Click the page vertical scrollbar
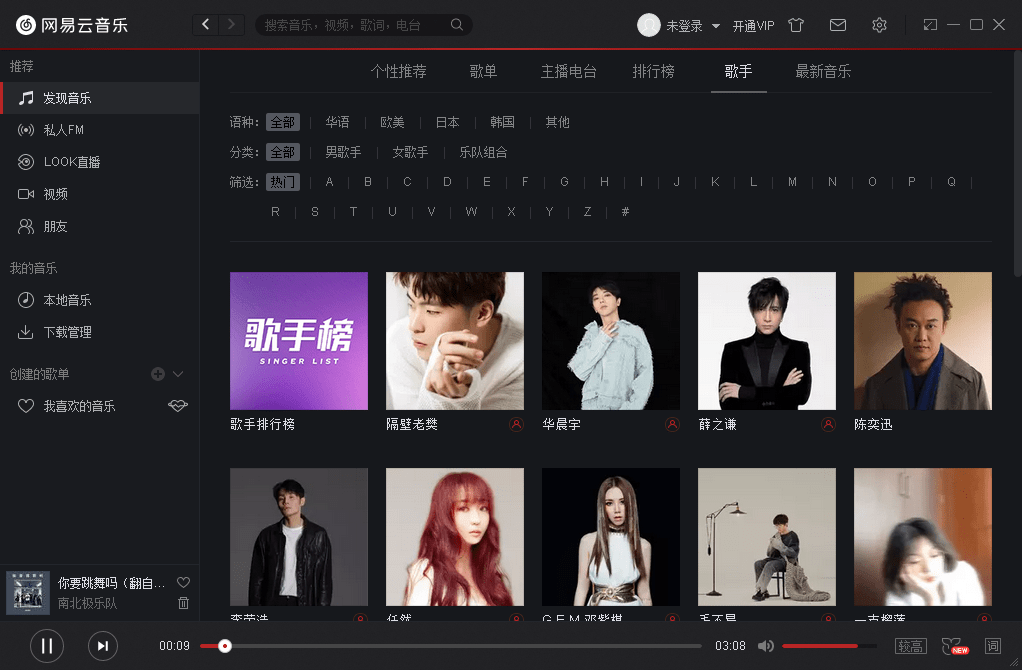1022x670 pixels. coord(1017,163)
